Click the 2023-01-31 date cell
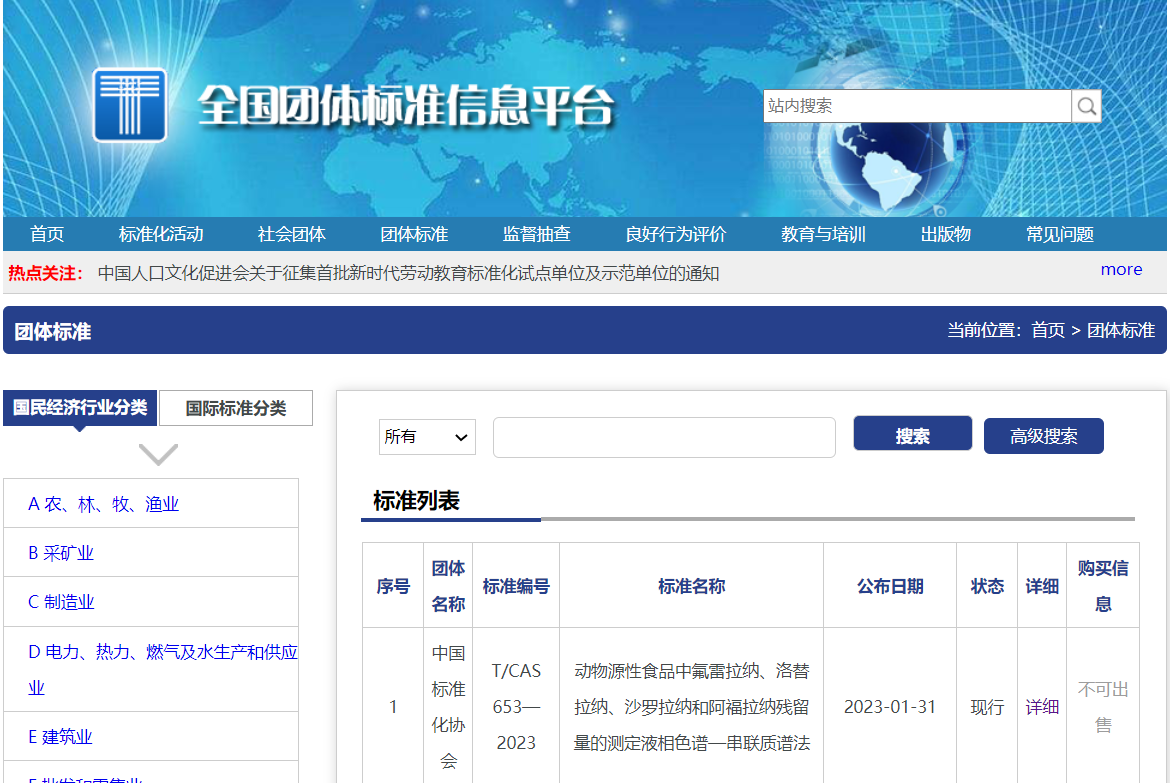The height and width of the screenshot is (783, 1170). 890,707
